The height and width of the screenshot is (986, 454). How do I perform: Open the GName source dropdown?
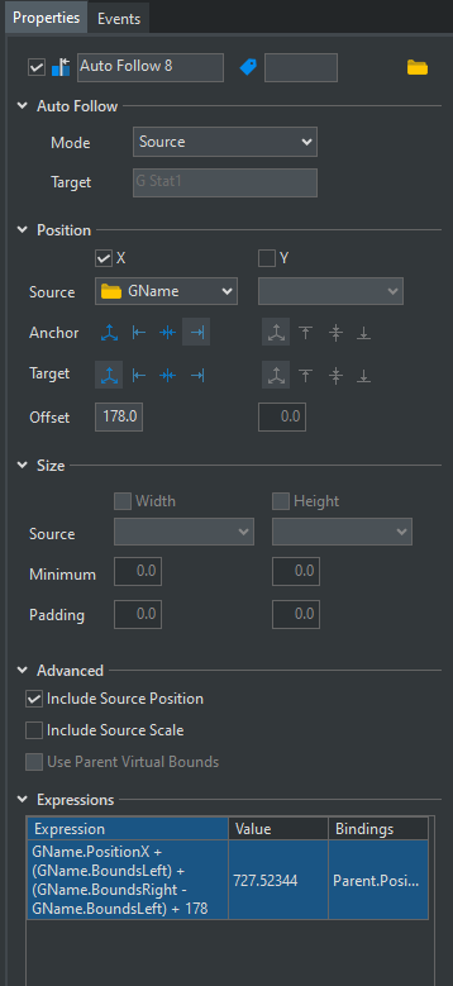pos(167,292)
